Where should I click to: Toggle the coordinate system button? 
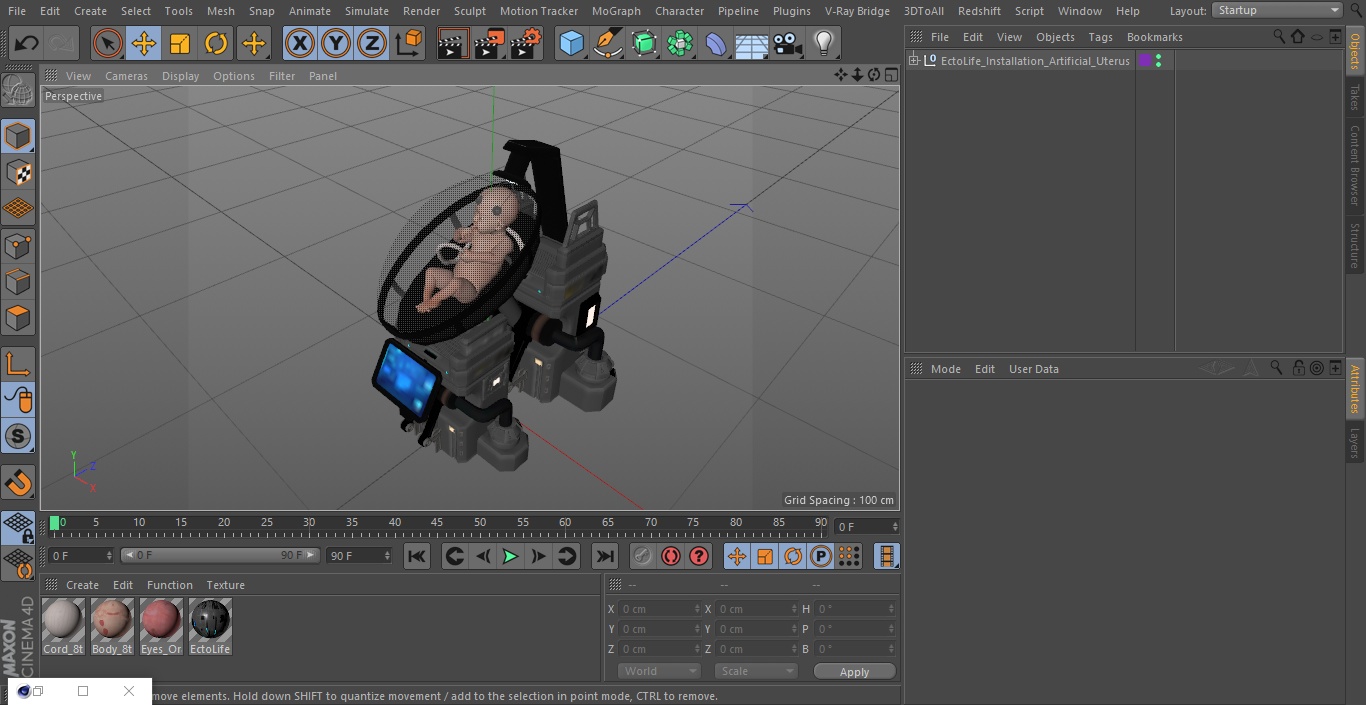(409, 43)
